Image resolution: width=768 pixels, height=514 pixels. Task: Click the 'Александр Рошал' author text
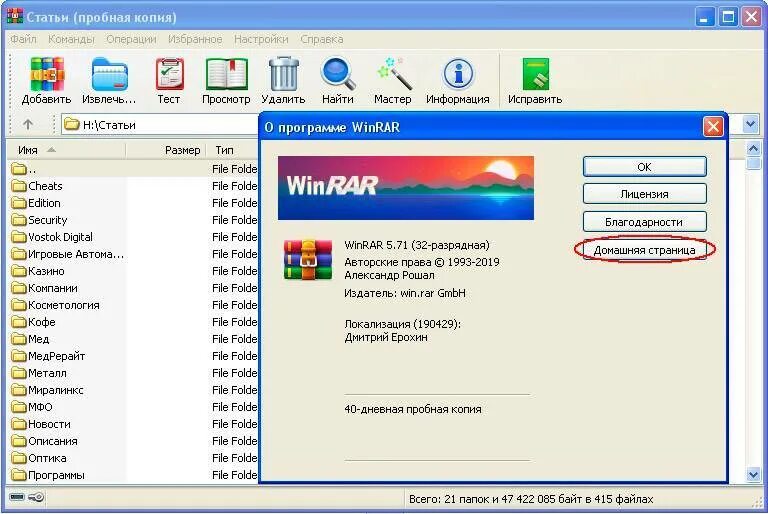pos(389,275)
